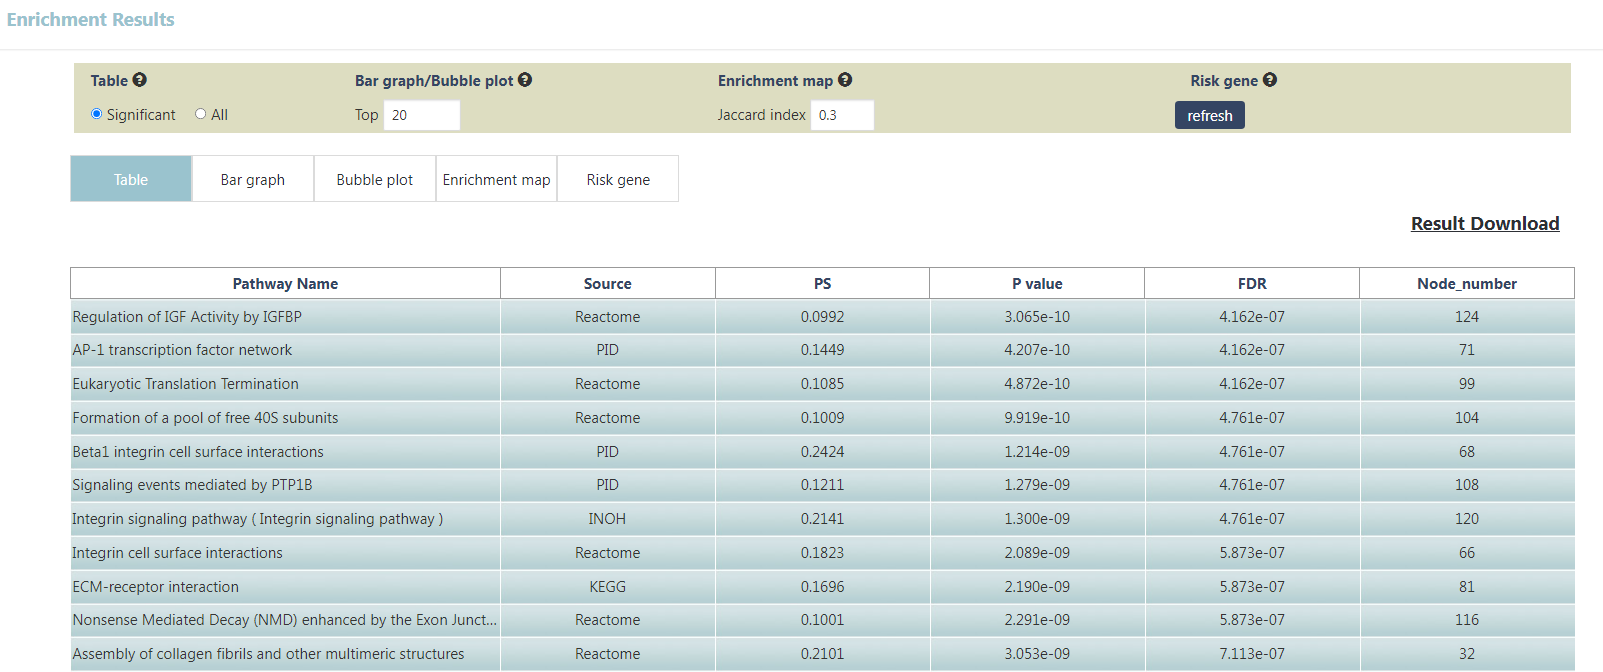This screenshot has width=1603, height=672.
Task: Select Nonsense Mediated Decay (NMD) pathway
Action: 284,620
